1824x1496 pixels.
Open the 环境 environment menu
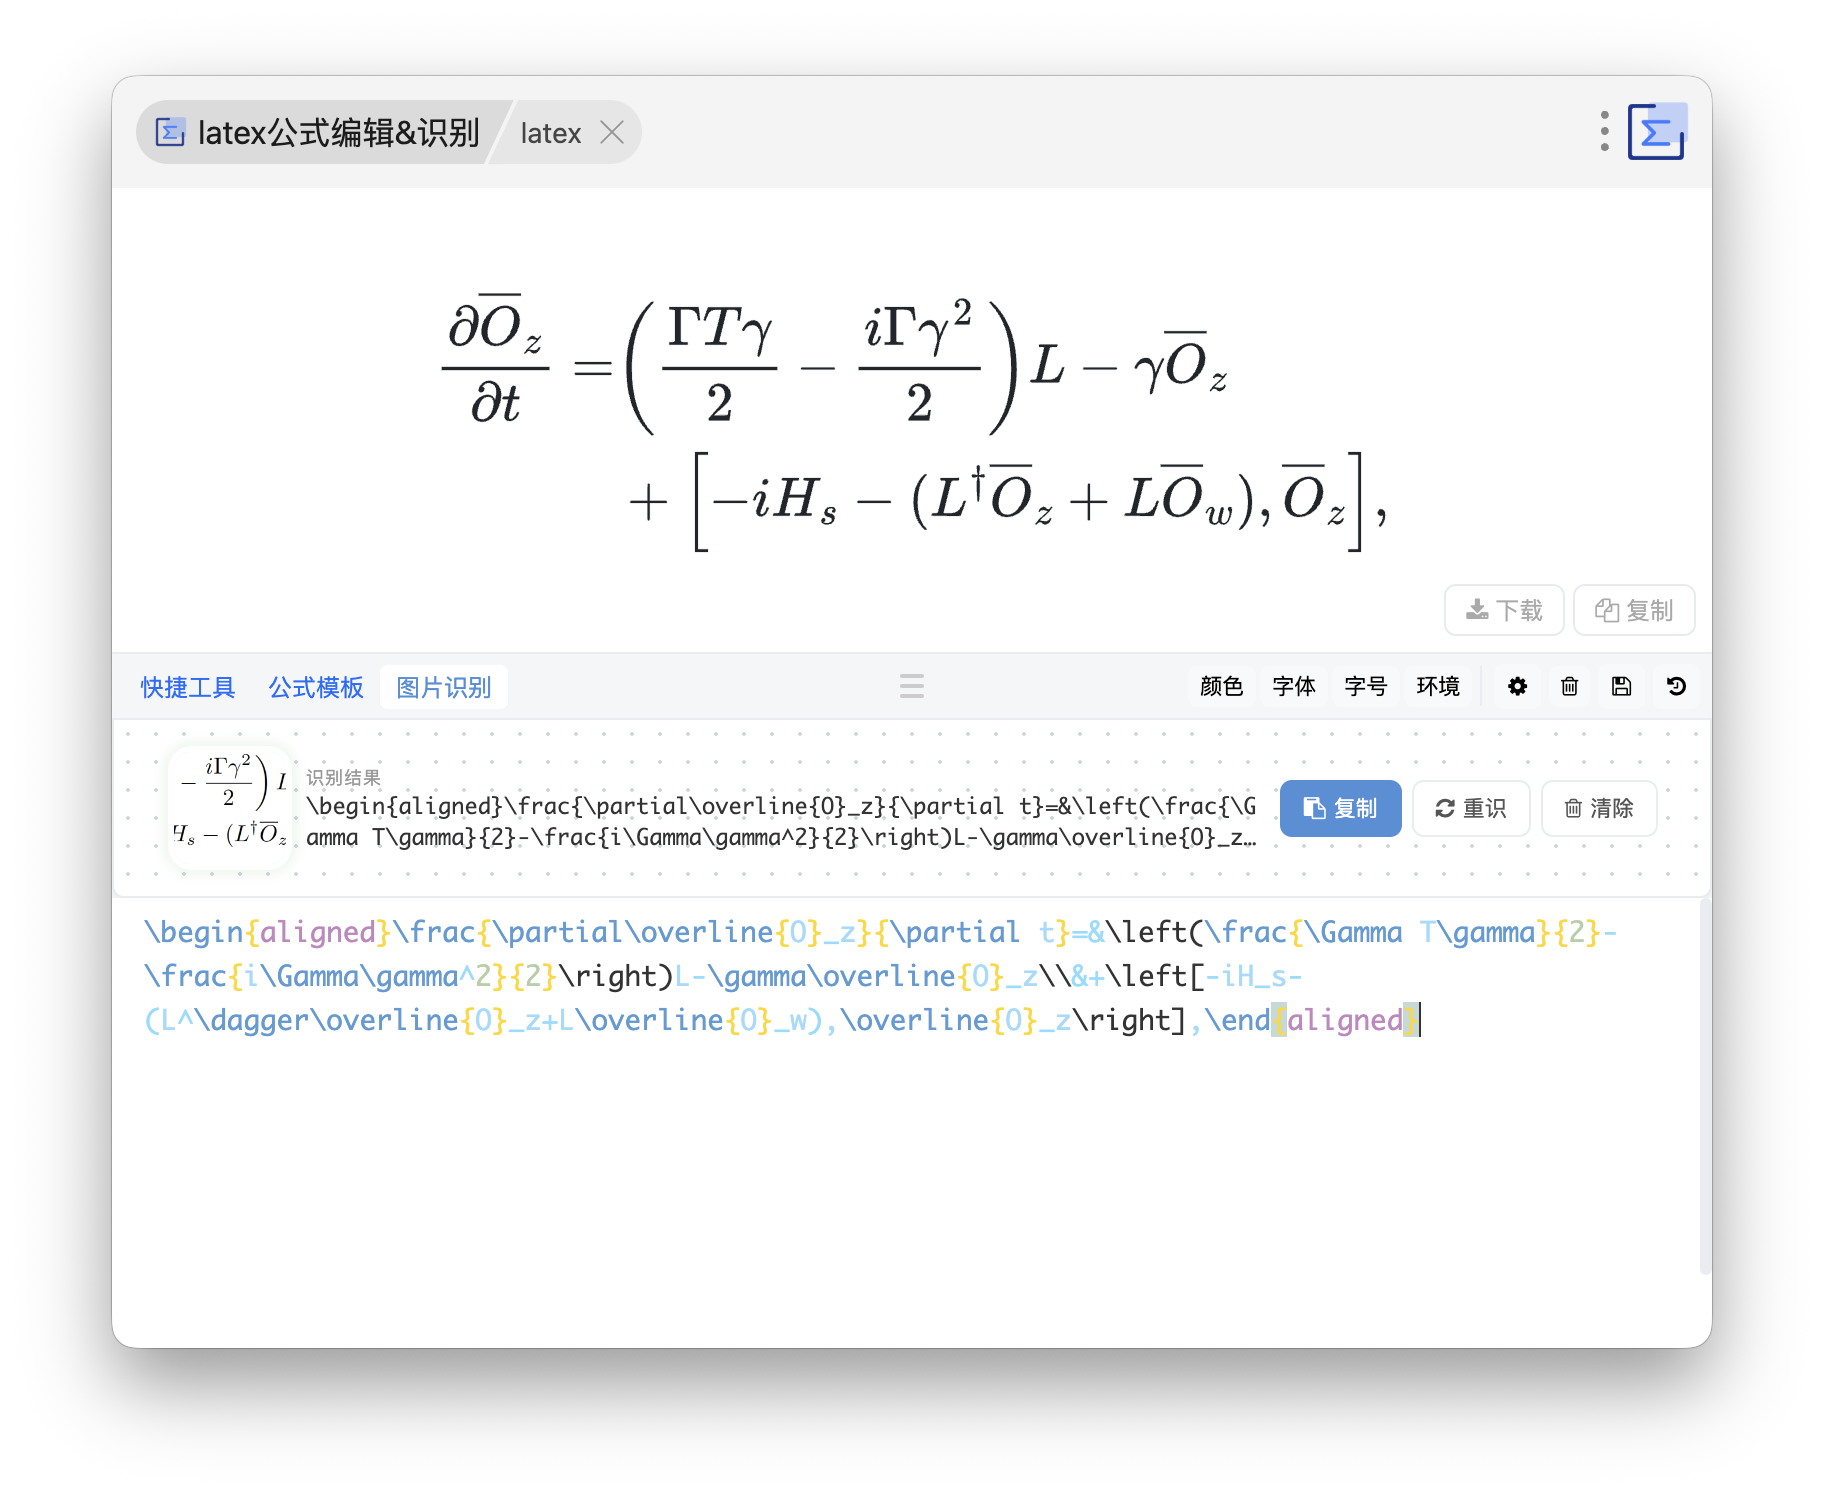point(1438,686)
